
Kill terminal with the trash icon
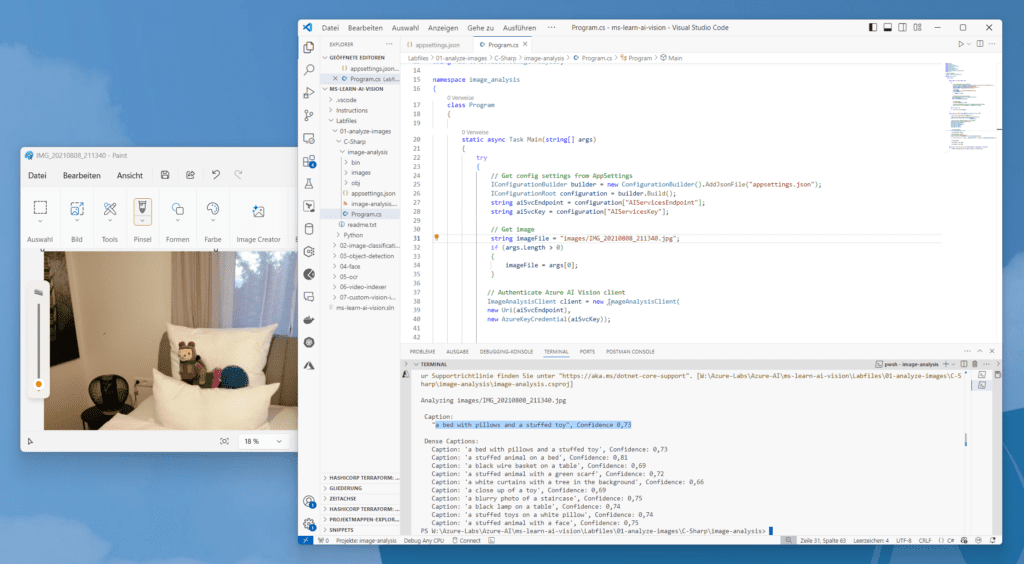tap(974, 364)
